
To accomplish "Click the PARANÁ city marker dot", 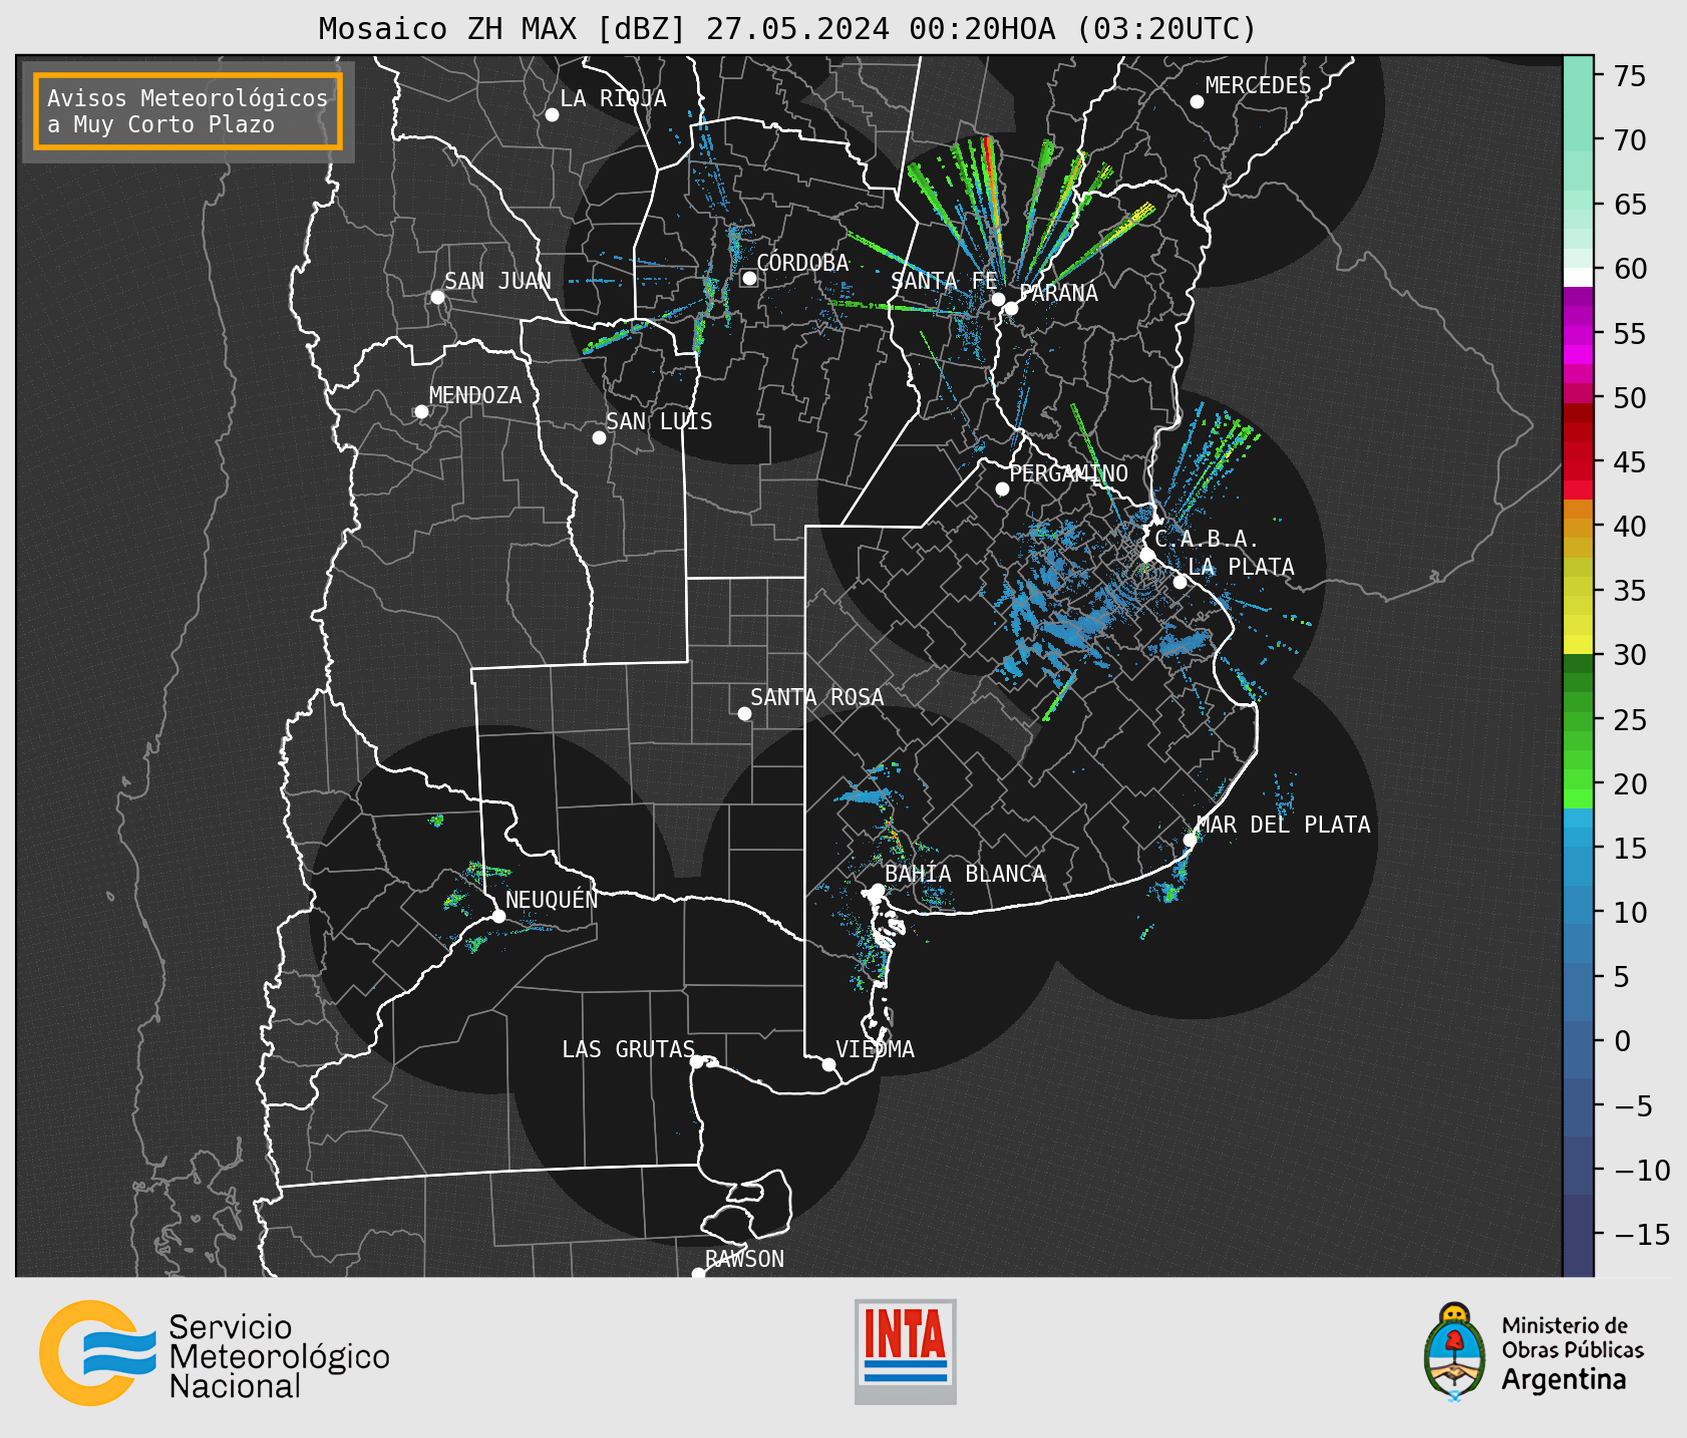I will click(1011, 308).
